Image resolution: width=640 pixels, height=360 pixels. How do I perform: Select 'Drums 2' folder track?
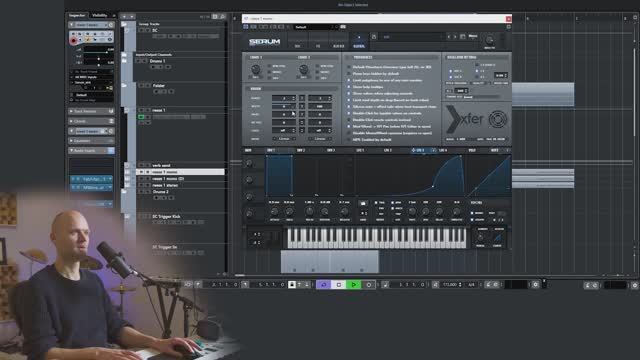160,192
